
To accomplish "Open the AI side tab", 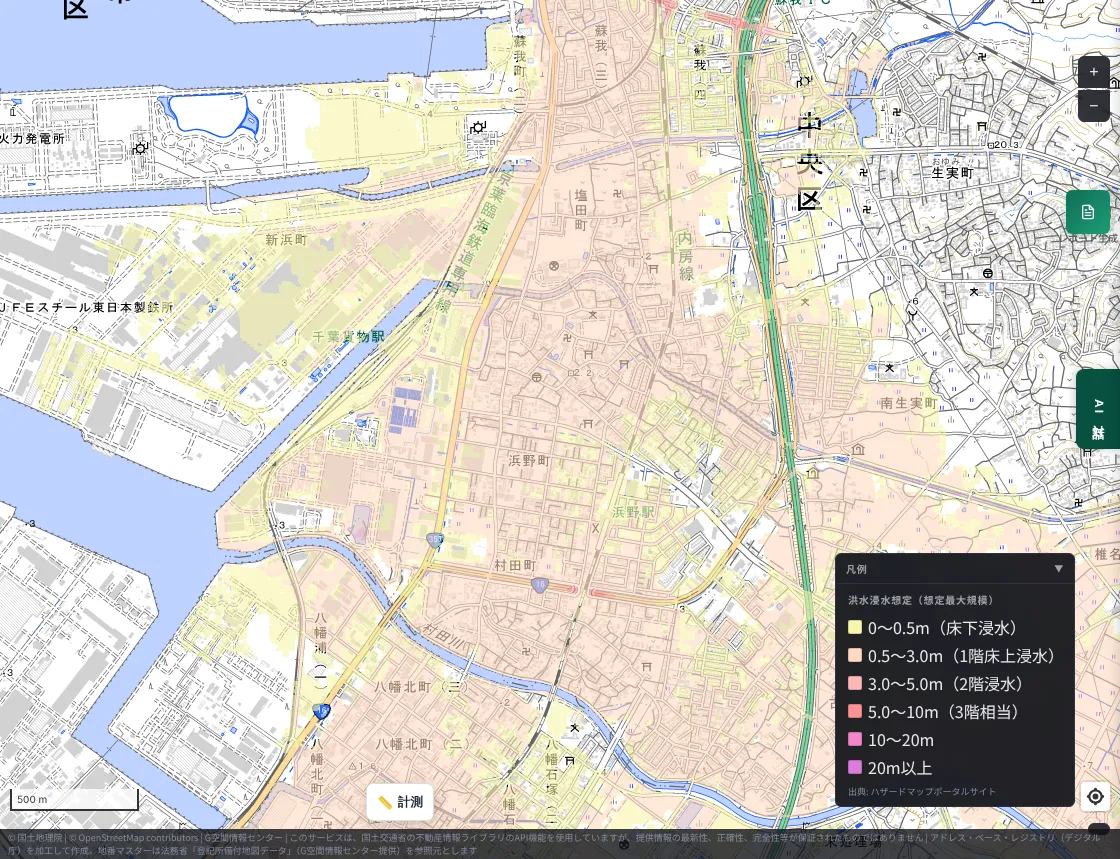I will (x=1098, y=409).
